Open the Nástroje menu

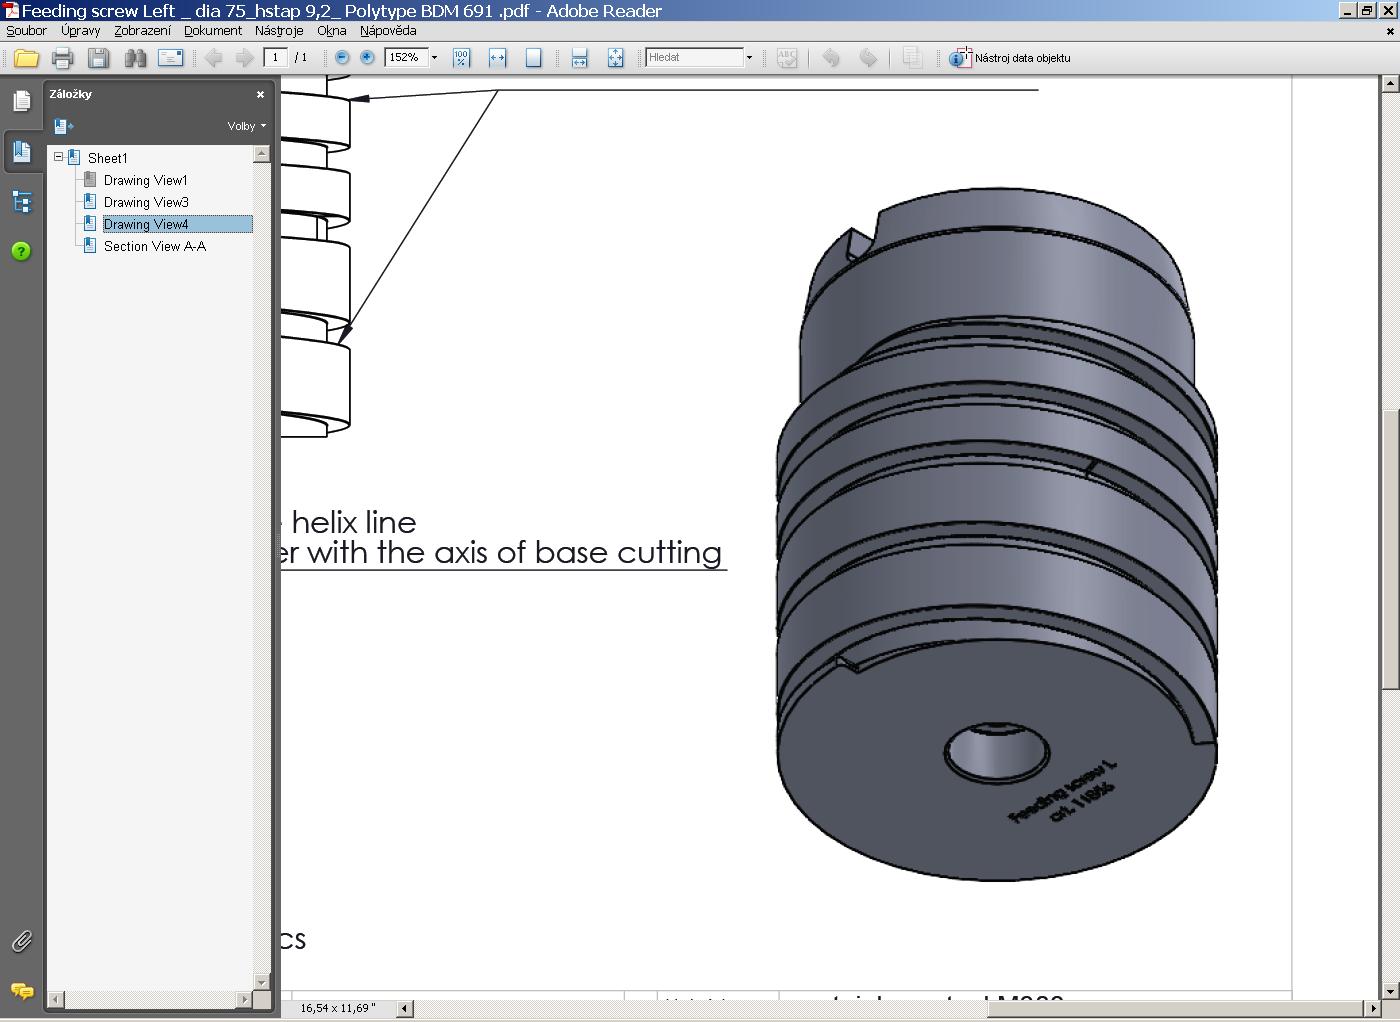click(x=278, y=31)
